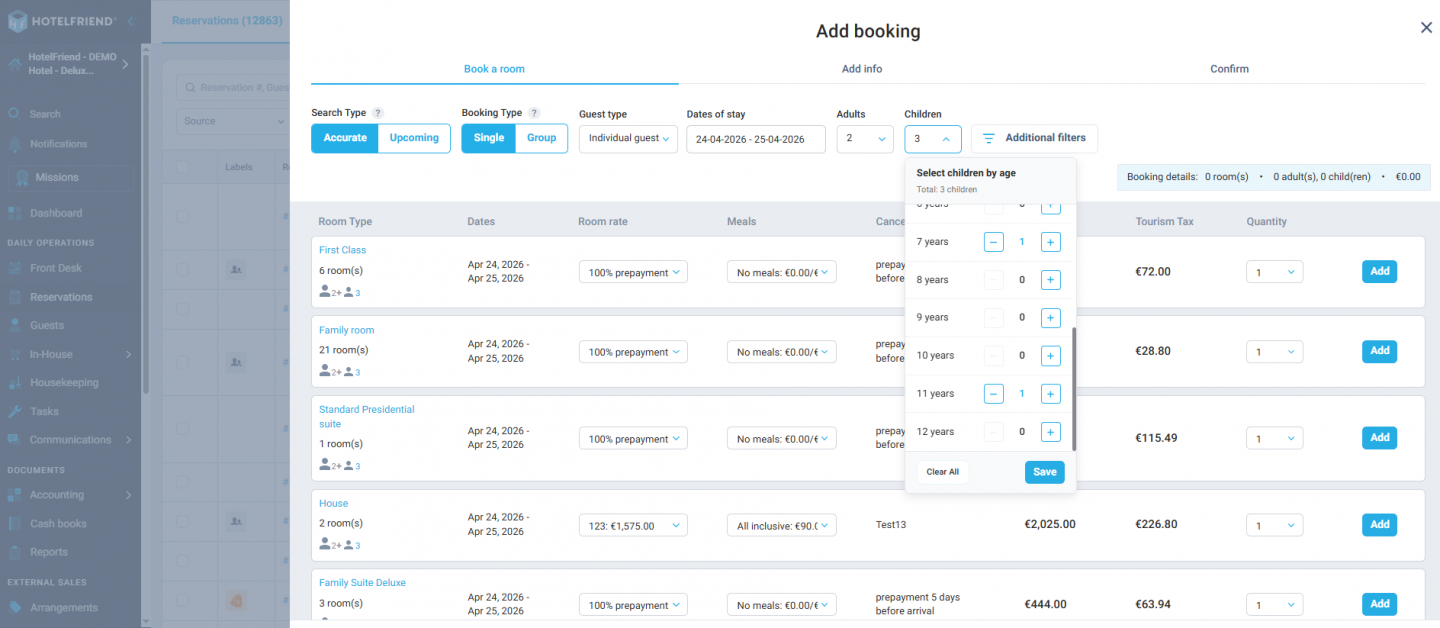The height and width of the screenshot is (628, 1440).
Task: Enable Upcoming search type
Action: click(x=413, y=138)
